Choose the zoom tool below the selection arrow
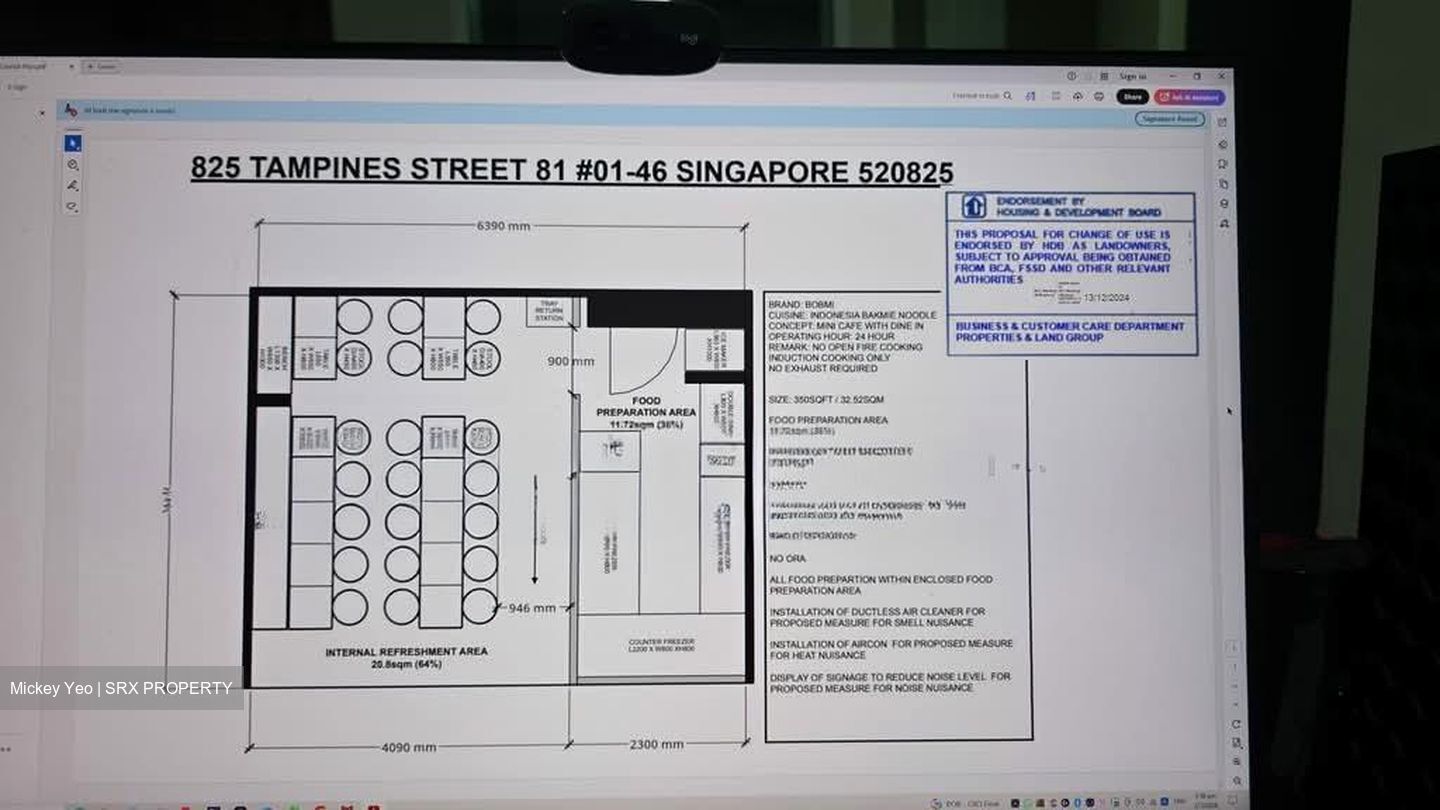The image size is (1440, 810). pyautogui.click(x=73, y=165)
